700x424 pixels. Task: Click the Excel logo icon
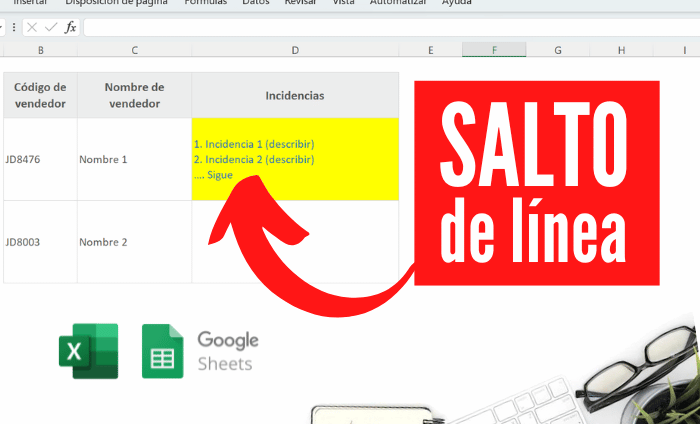coord(88,351)
